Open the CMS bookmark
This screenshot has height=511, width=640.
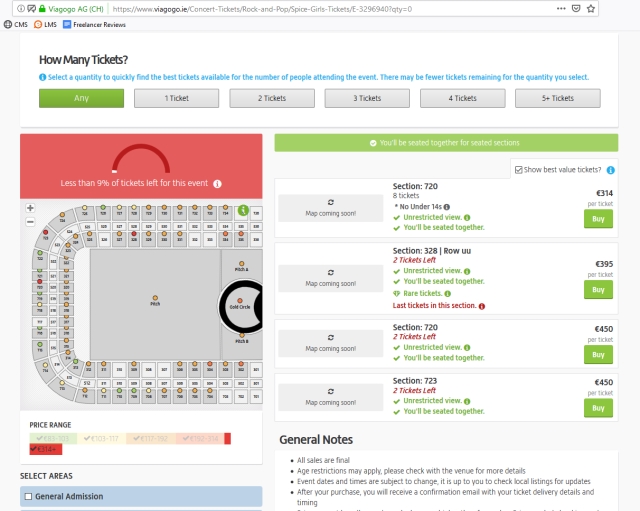[x=16, y=24]
